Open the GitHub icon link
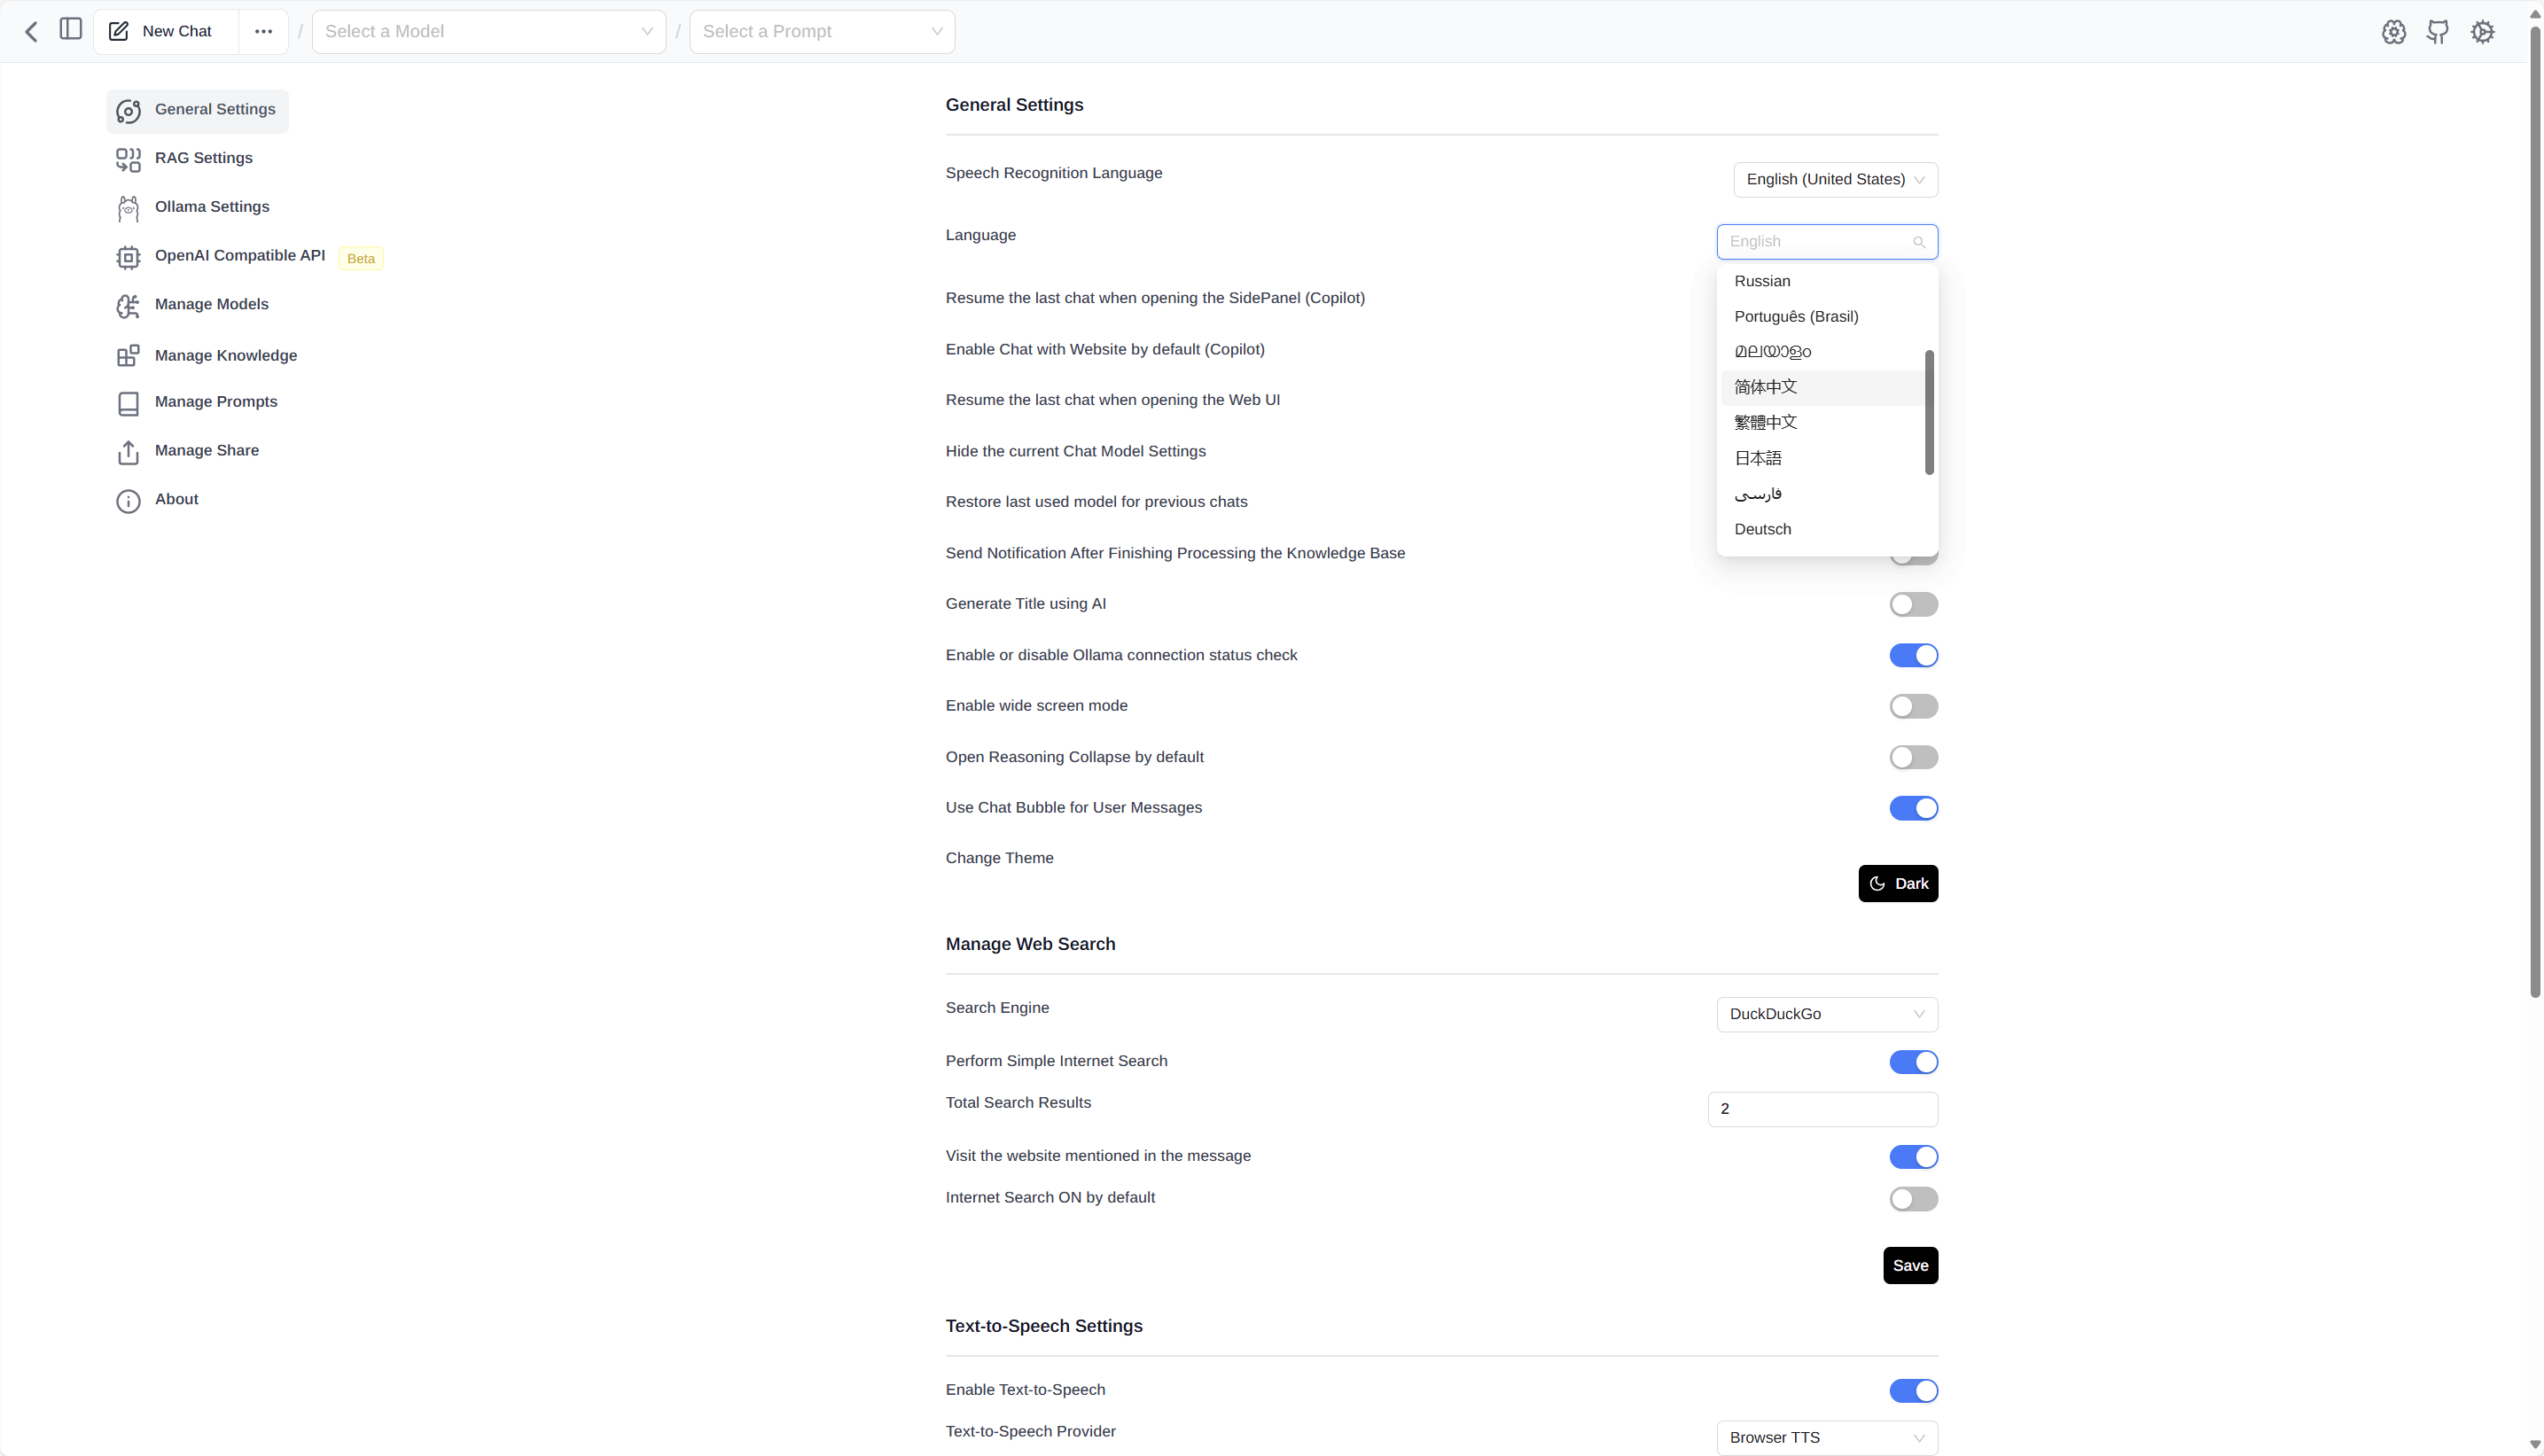The height and width of the screenshot is (1456, 2544). pyautogui.click(x=2437, y=31)
